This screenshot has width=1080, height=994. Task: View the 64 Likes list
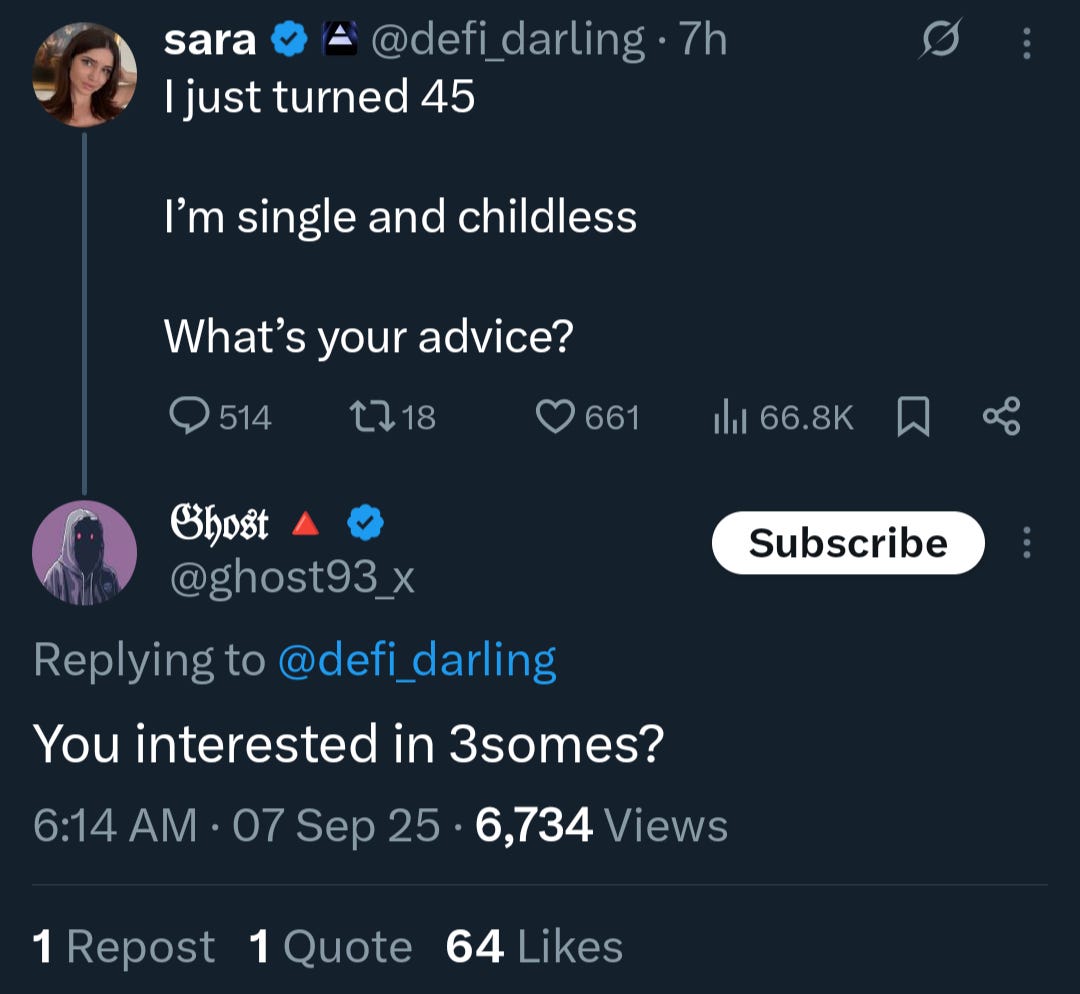click(x=535, y=946)
